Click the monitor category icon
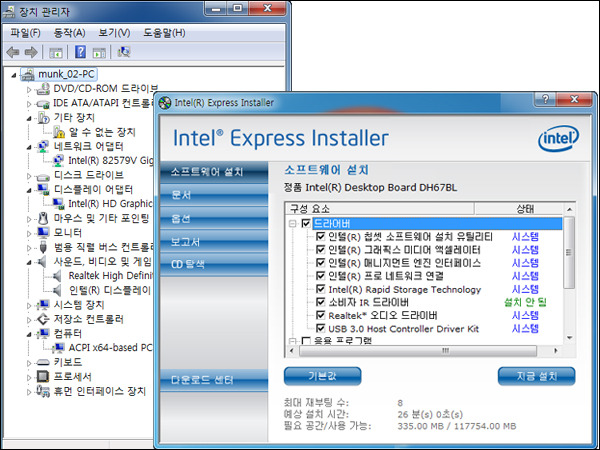600x450 pixels. [43, 233]
